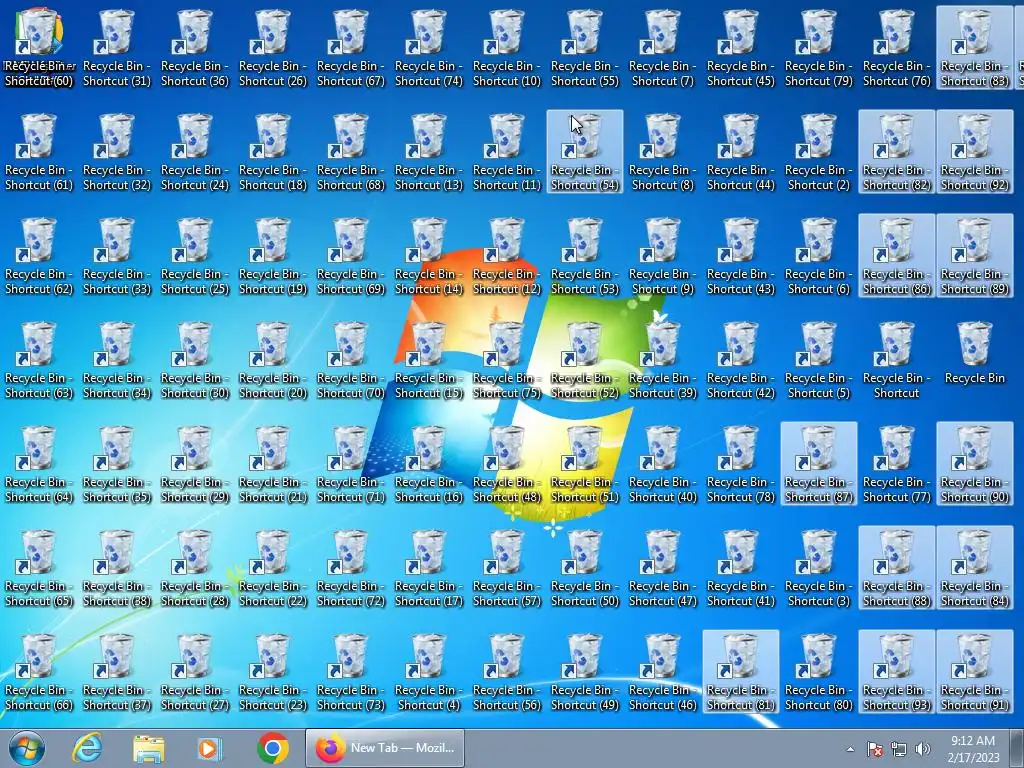Select Recycle Bin - Shortcut (10)
Viewport: 1024px width, 768px height.
click(x=507, y=48)
